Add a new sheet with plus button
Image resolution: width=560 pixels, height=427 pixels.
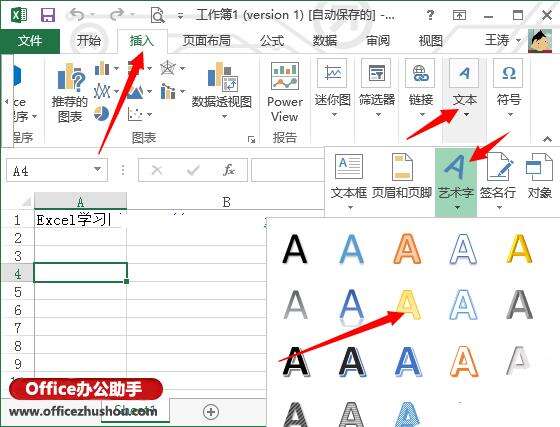coord(211,412)
